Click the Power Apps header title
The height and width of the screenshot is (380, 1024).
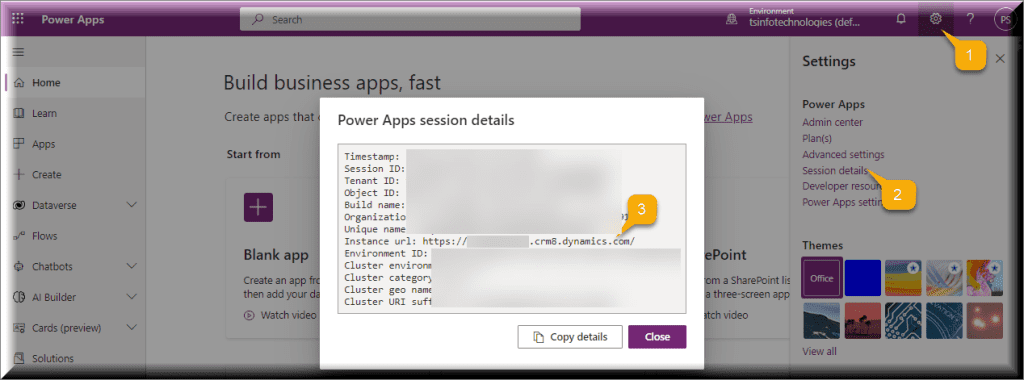point(72,19)
